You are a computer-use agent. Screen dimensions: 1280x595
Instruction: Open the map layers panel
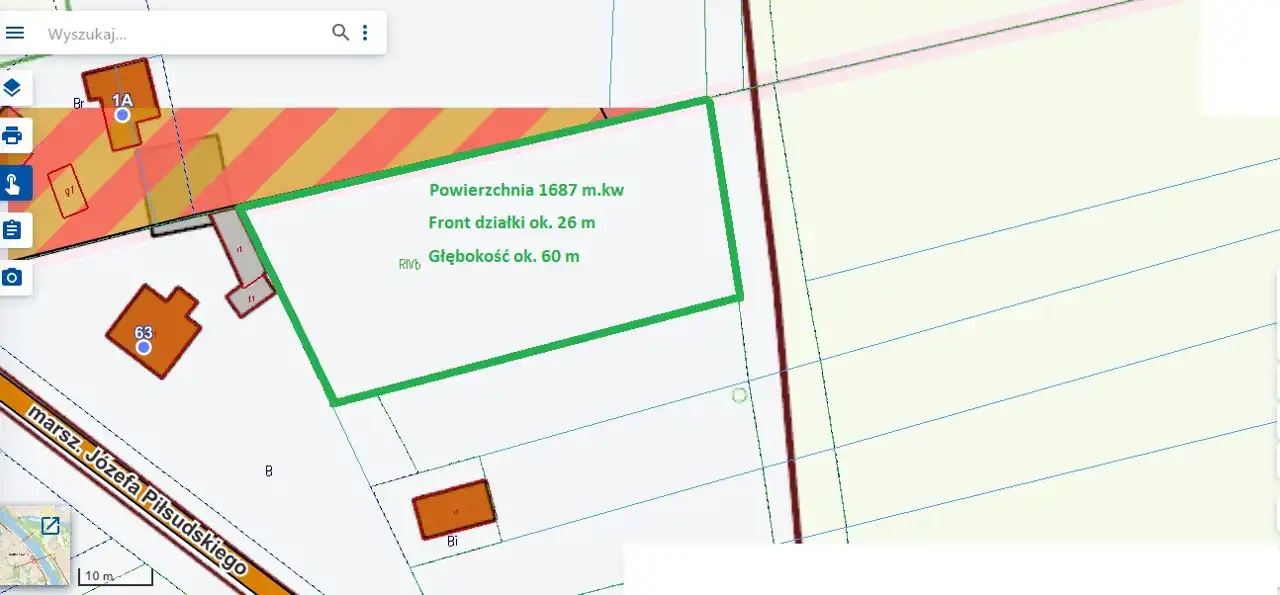point(12,88)
